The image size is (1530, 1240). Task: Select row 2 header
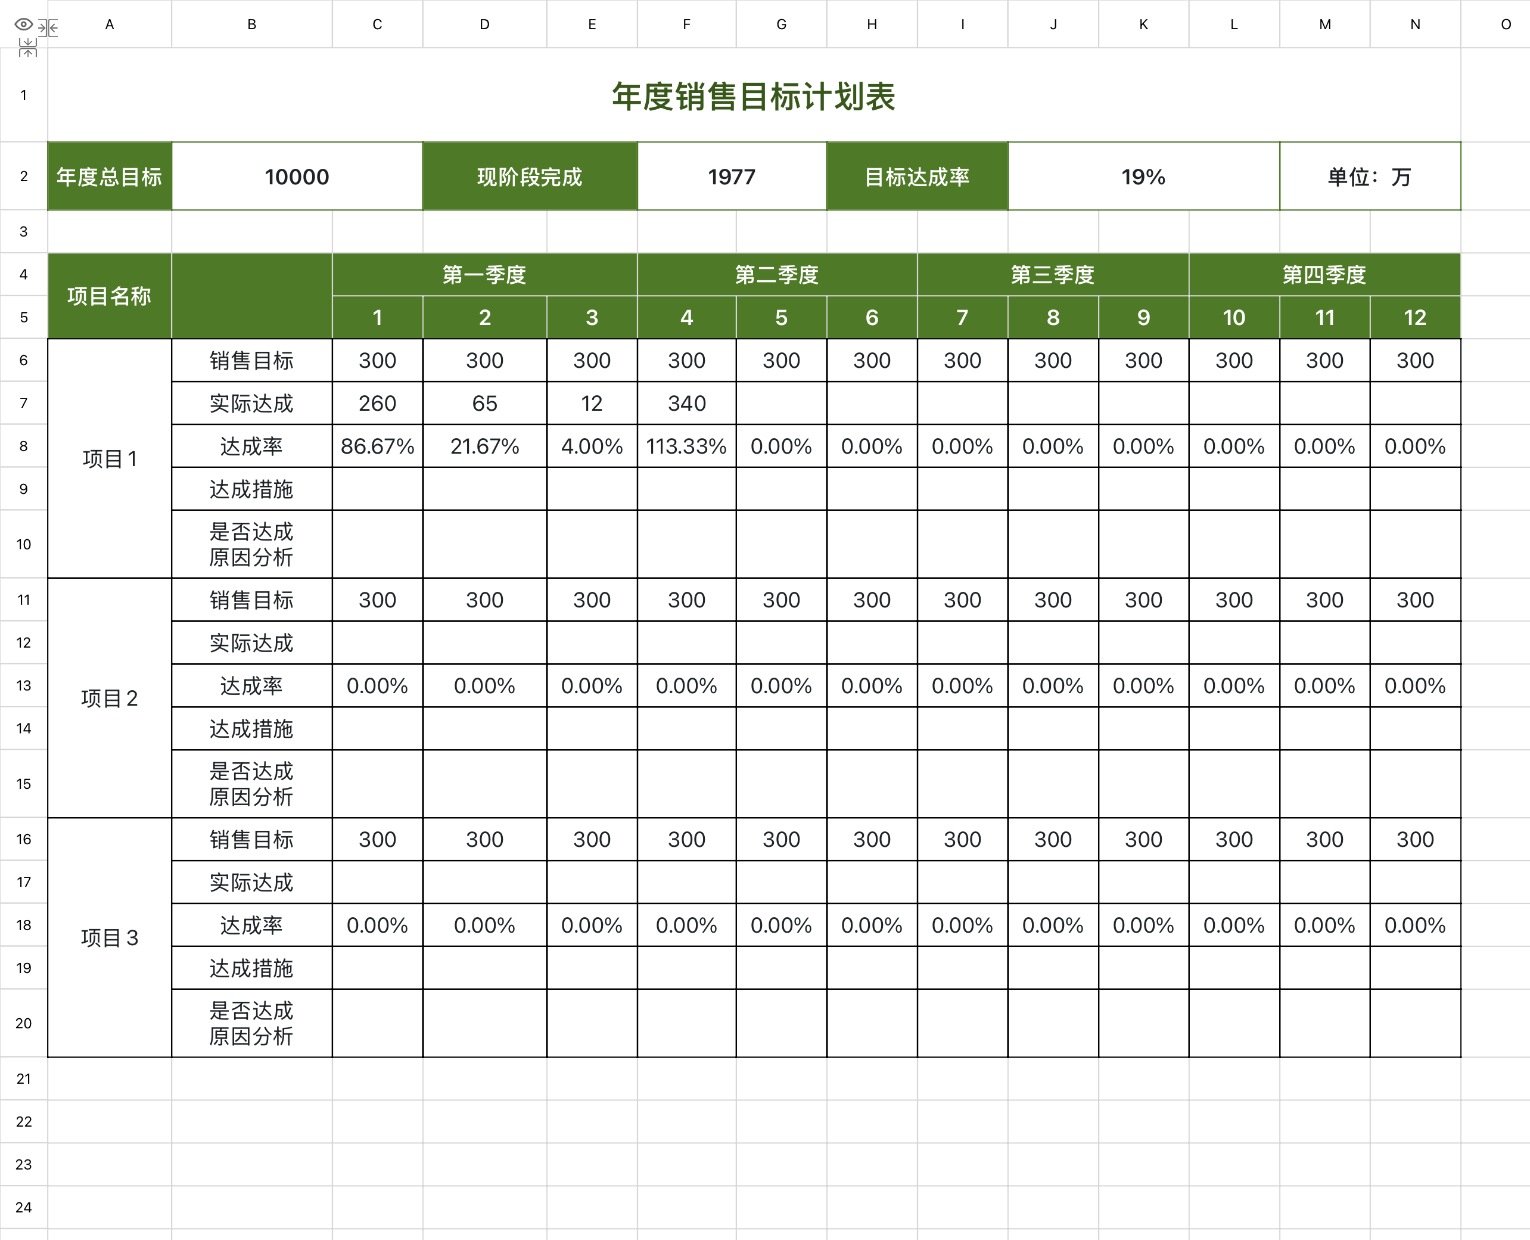point(24,176)
